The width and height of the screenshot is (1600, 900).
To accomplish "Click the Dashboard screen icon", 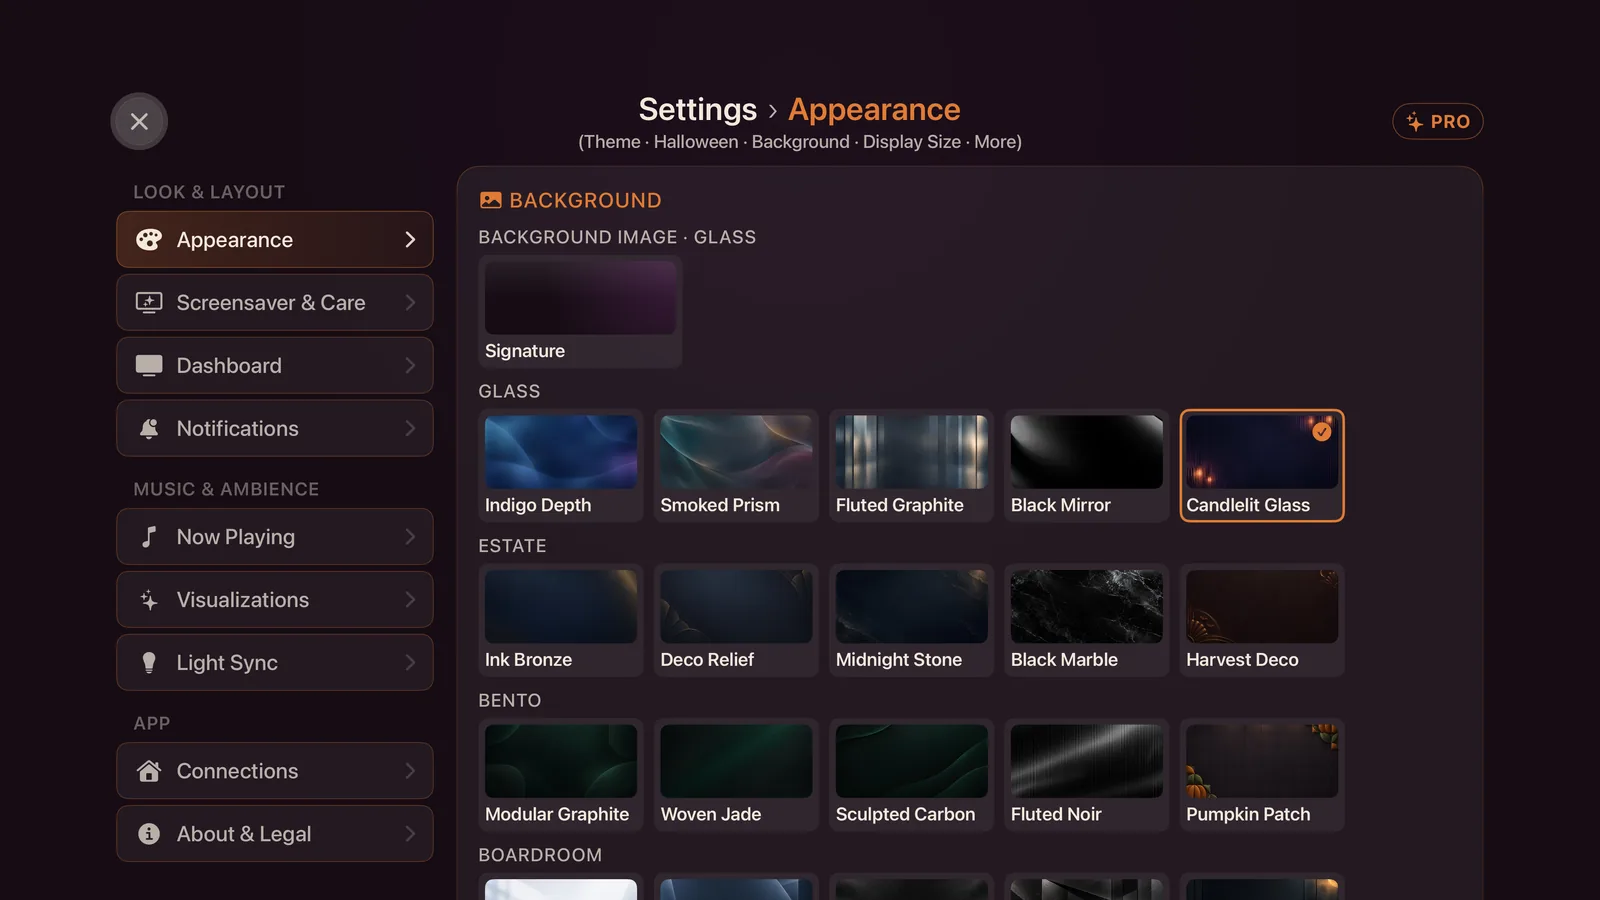I will click(x=149, y=366).
